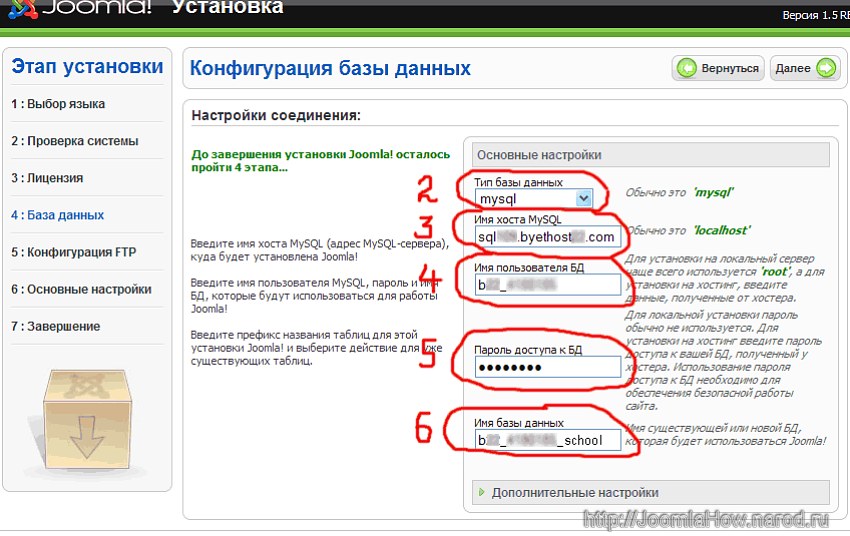Click the green back arrow icon
The width and height of the screenshot is (850, 536).
click(x=686, y=68)
